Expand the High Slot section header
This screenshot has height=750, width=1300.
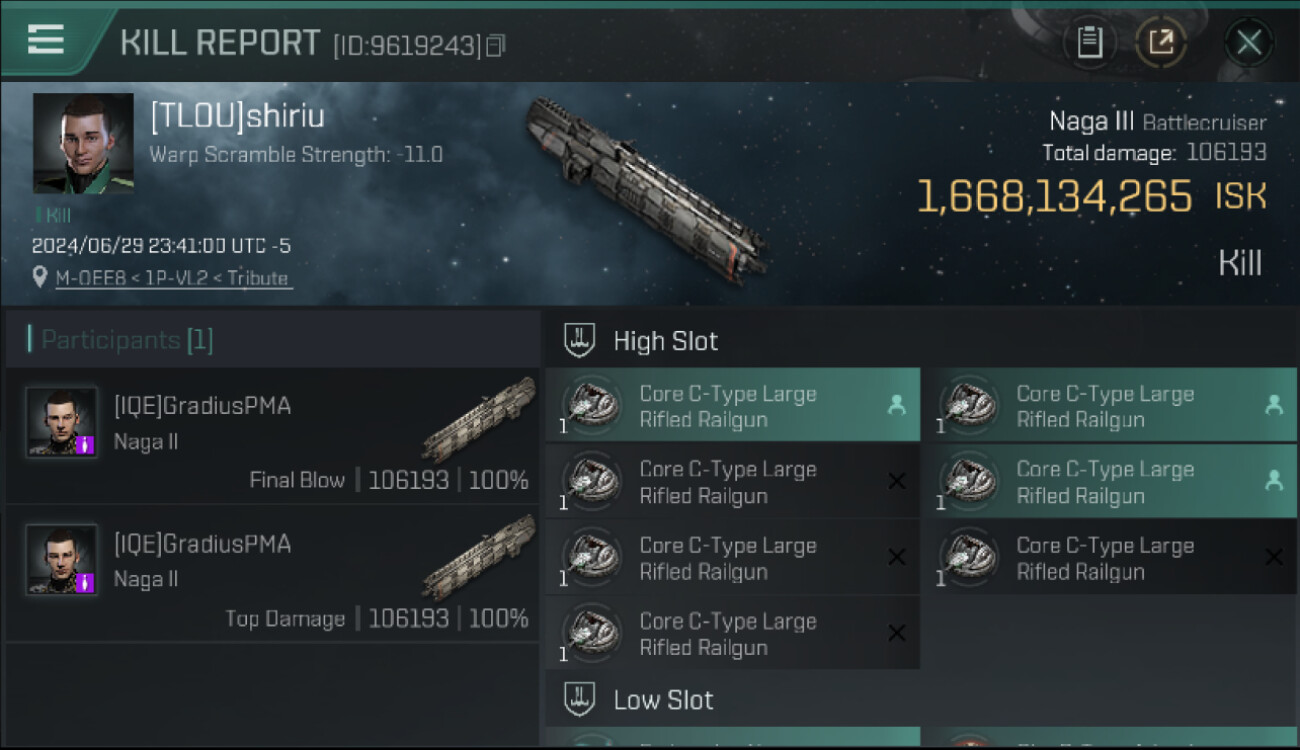click(x=665, y=341)
